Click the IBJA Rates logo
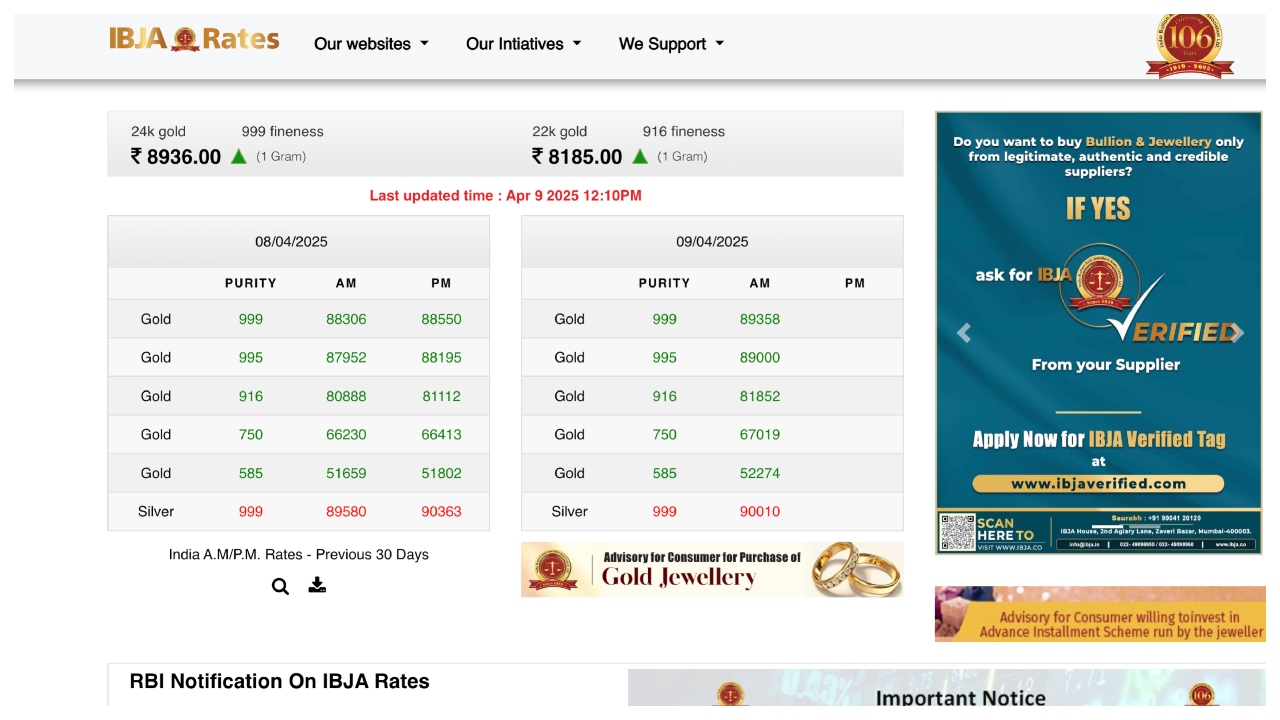 [x=194, y=40]
